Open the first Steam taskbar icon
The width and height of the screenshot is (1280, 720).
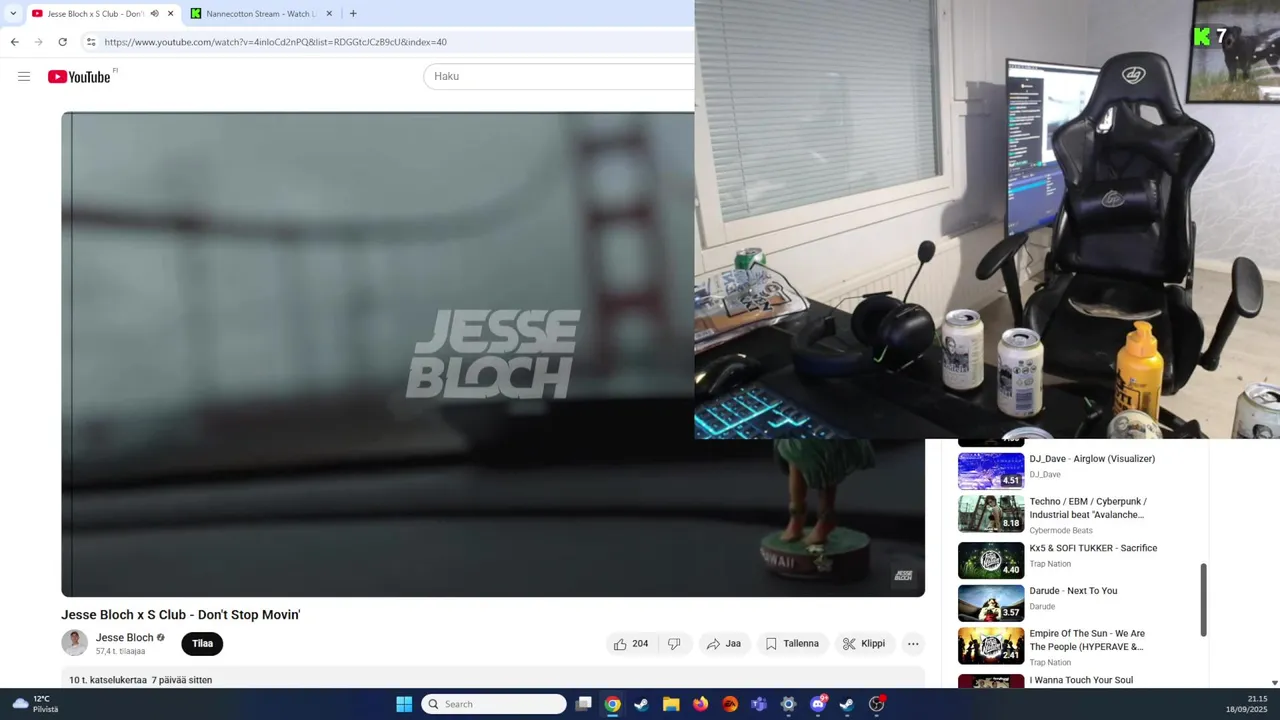click(x=641, y=704)
